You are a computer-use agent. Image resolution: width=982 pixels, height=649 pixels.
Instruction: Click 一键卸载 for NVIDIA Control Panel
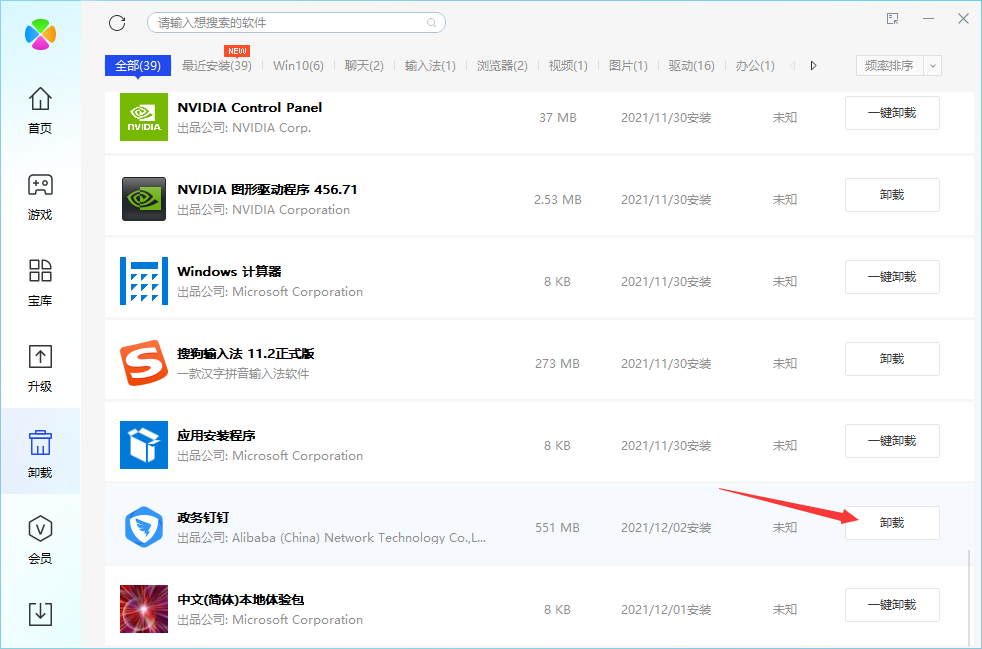click(x=892, y=113)
